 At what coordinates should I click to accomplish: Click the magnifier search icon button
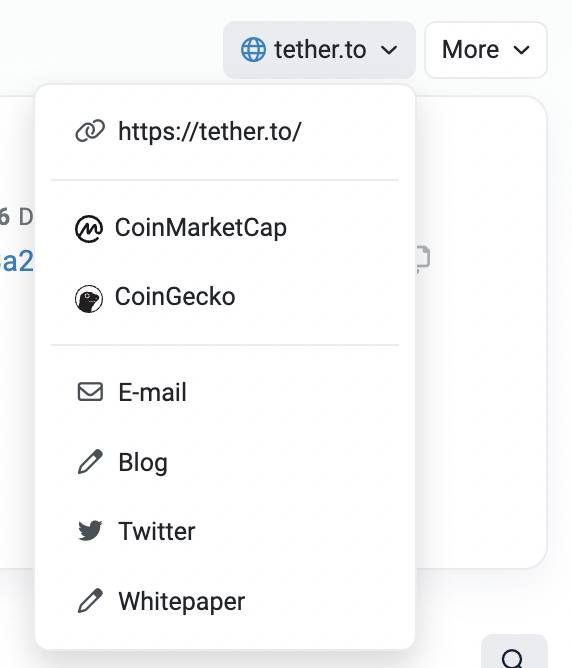click(514, 652)
